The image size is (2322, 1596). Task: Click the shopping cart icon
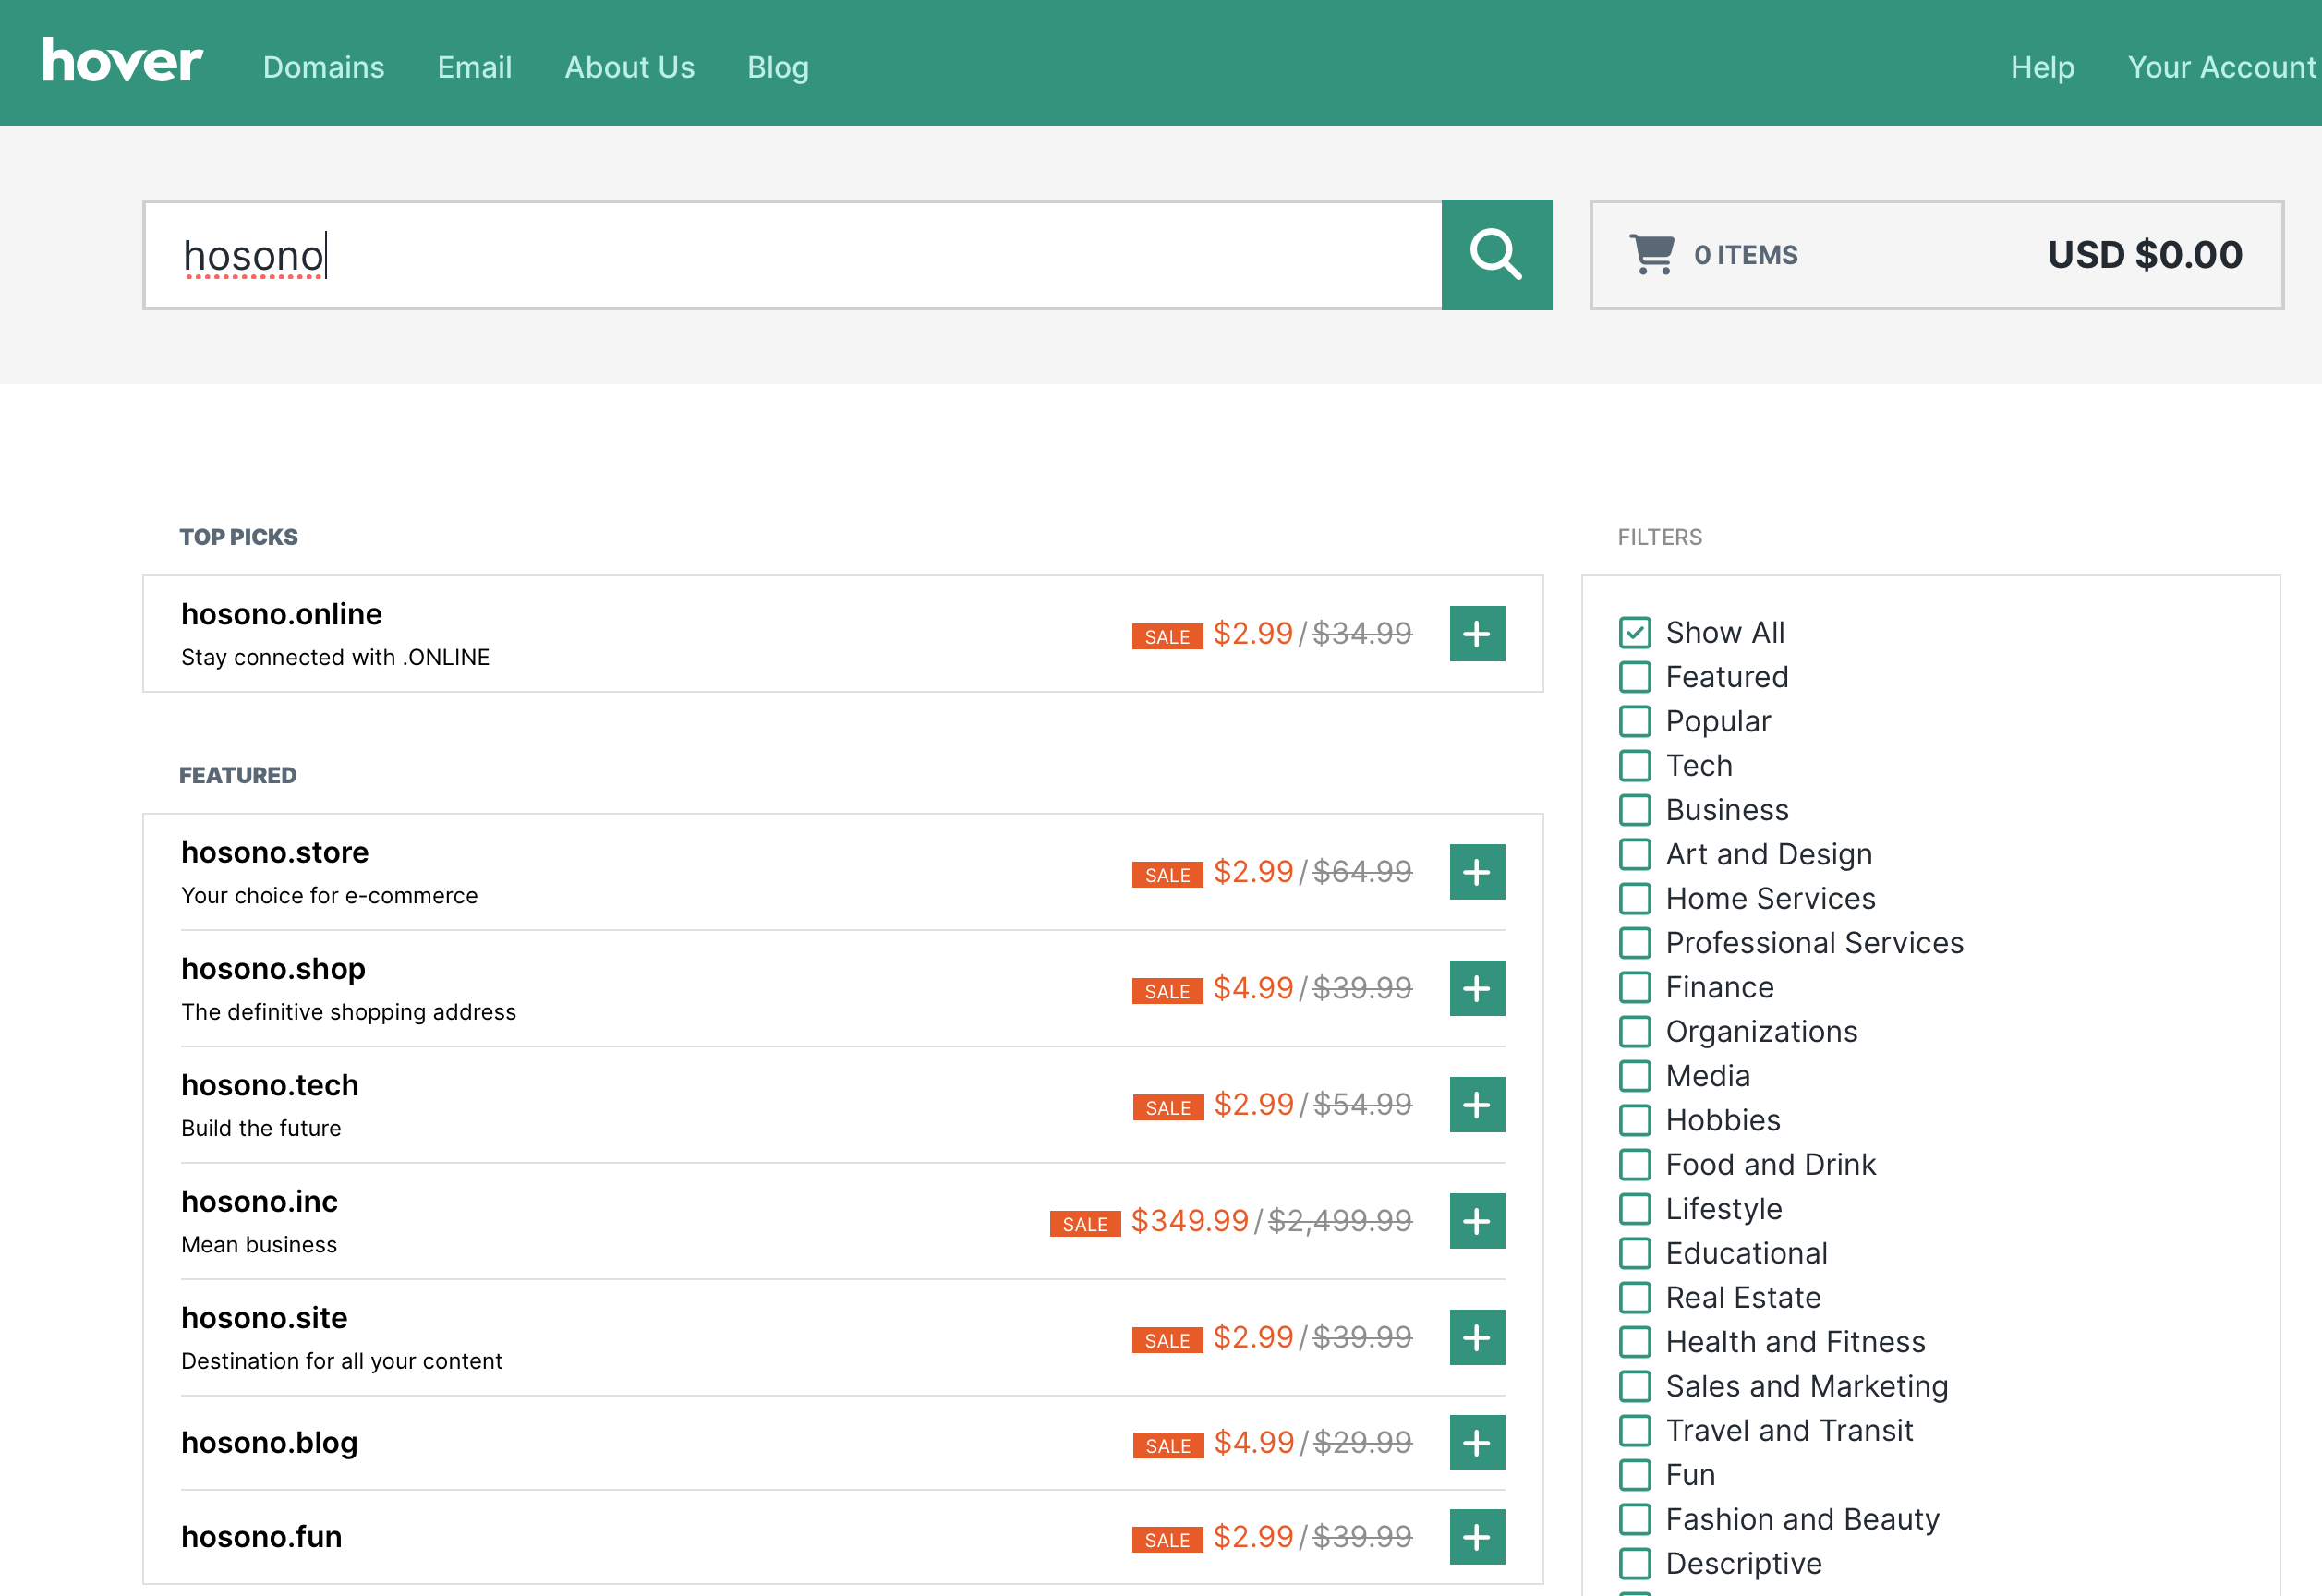[x=1651, y=254]
